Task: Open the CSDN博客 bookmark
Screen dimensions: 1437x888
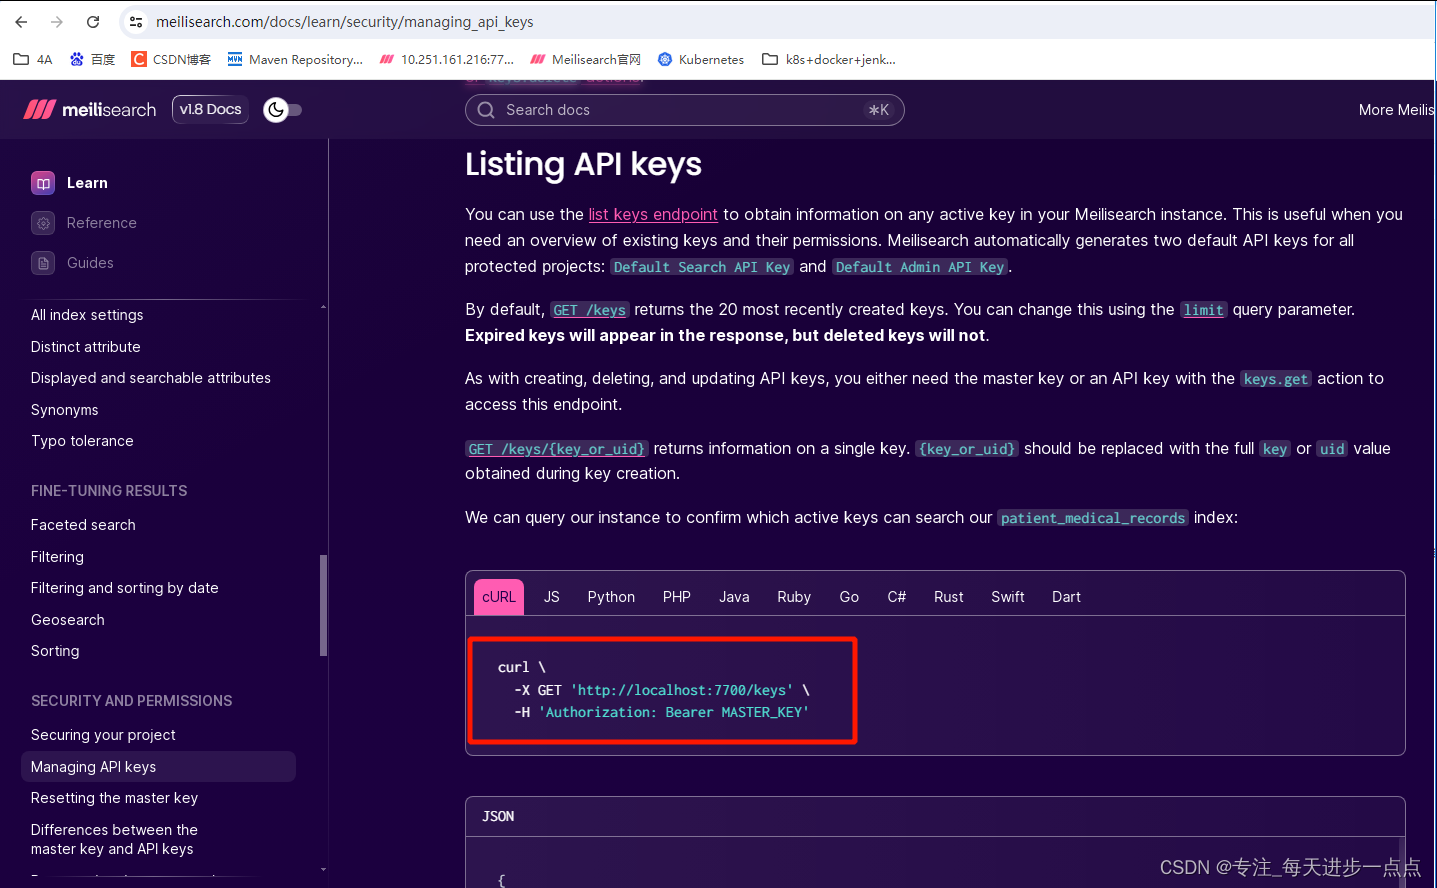Action: pos(171,59)
